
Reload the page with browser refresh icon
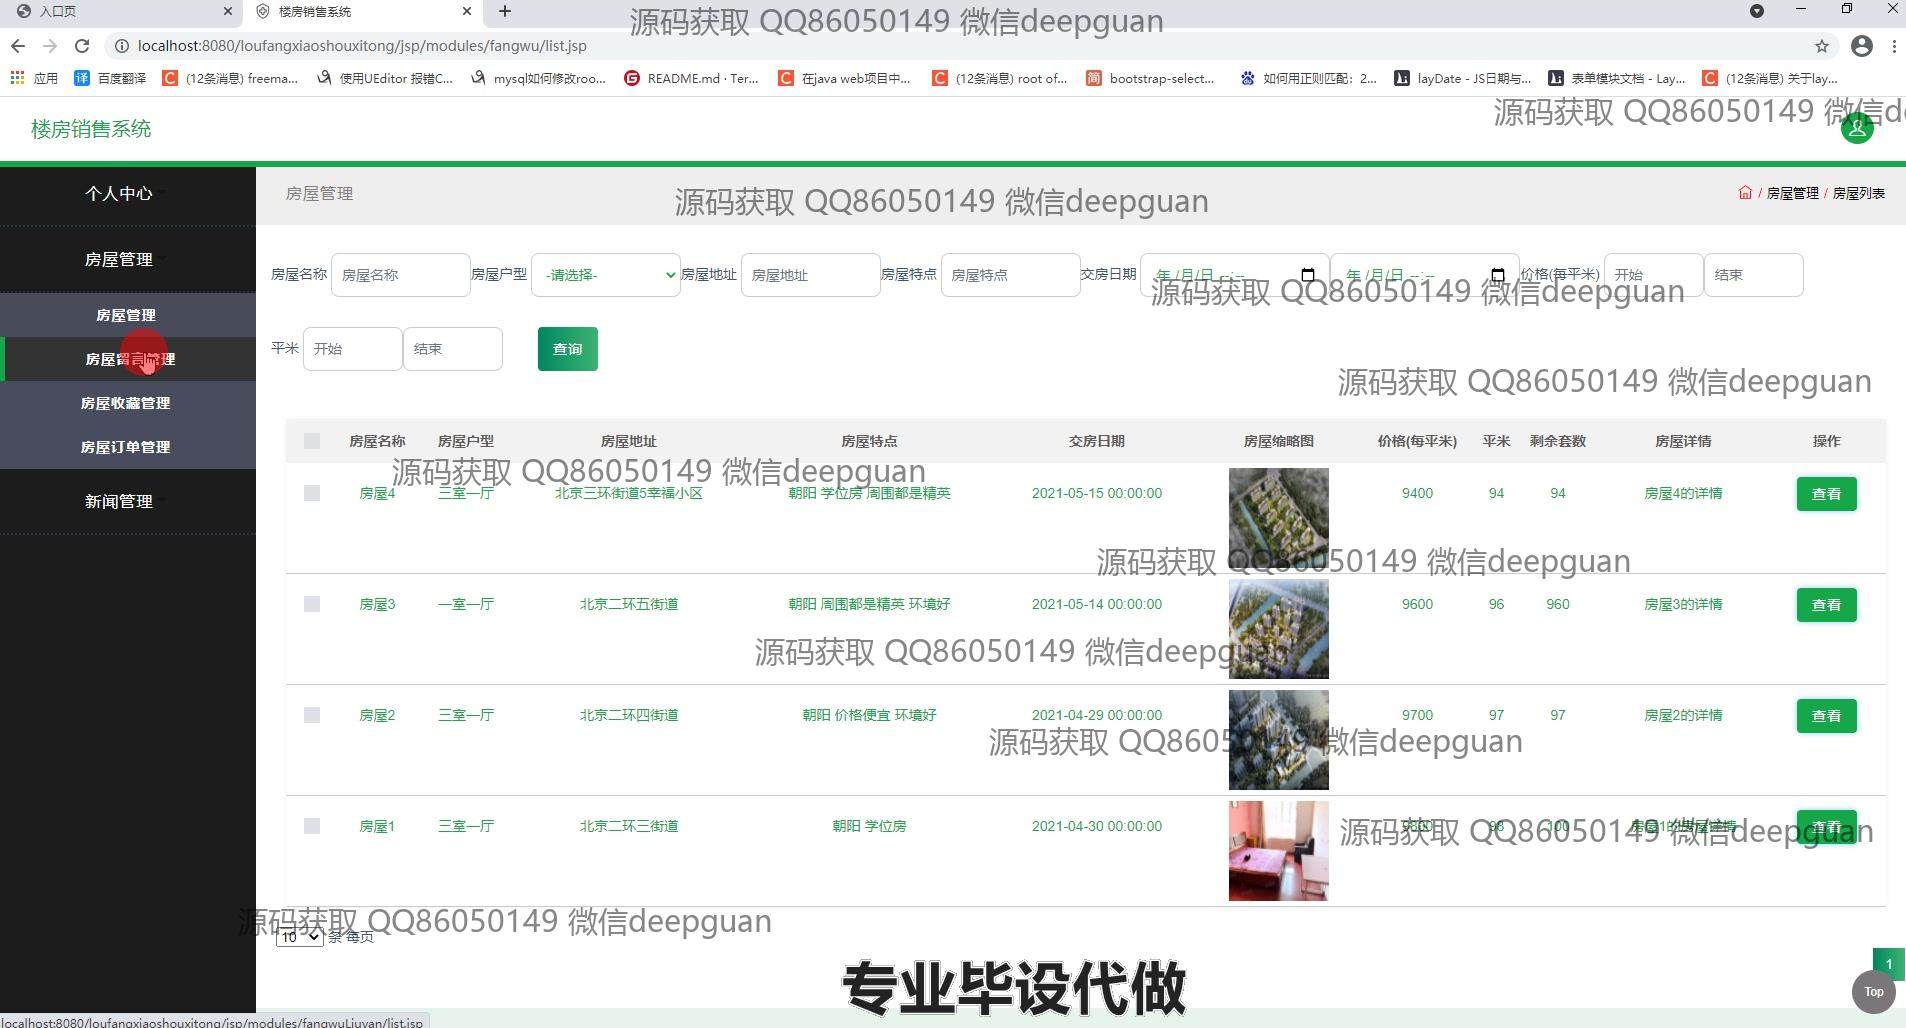[82, 46]
